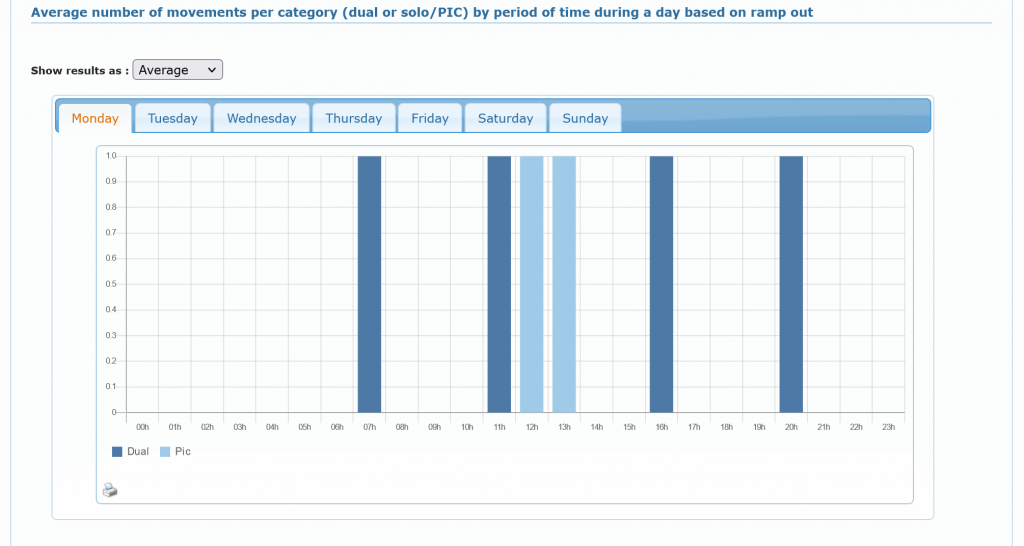Switch to the Wednesday tab
Screen dimensions: 1024x546
point(261,118)
